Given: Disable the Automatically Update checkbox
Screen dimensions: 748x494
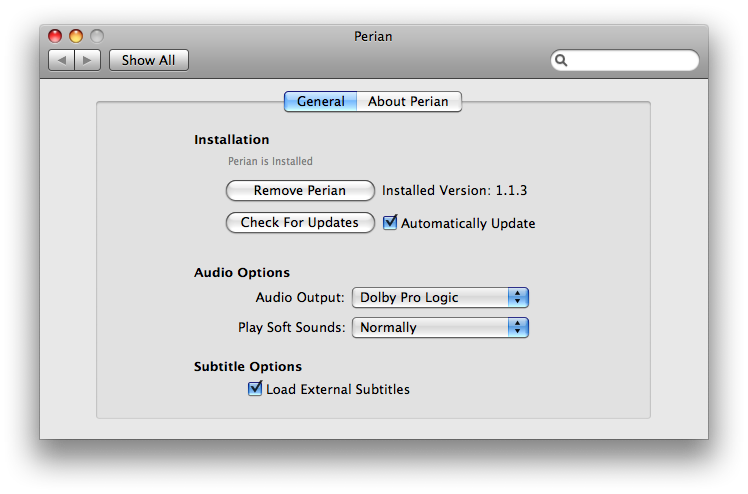Looking at the screenshot, I should (x=391, y=223).
